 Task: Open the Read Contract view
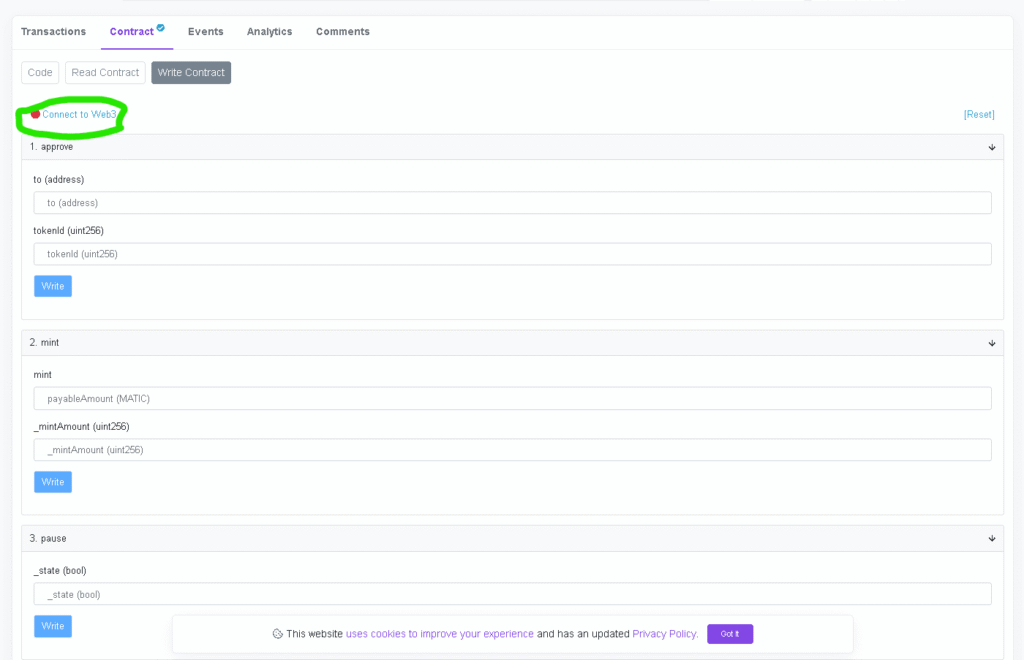click(x=104, y=72)
